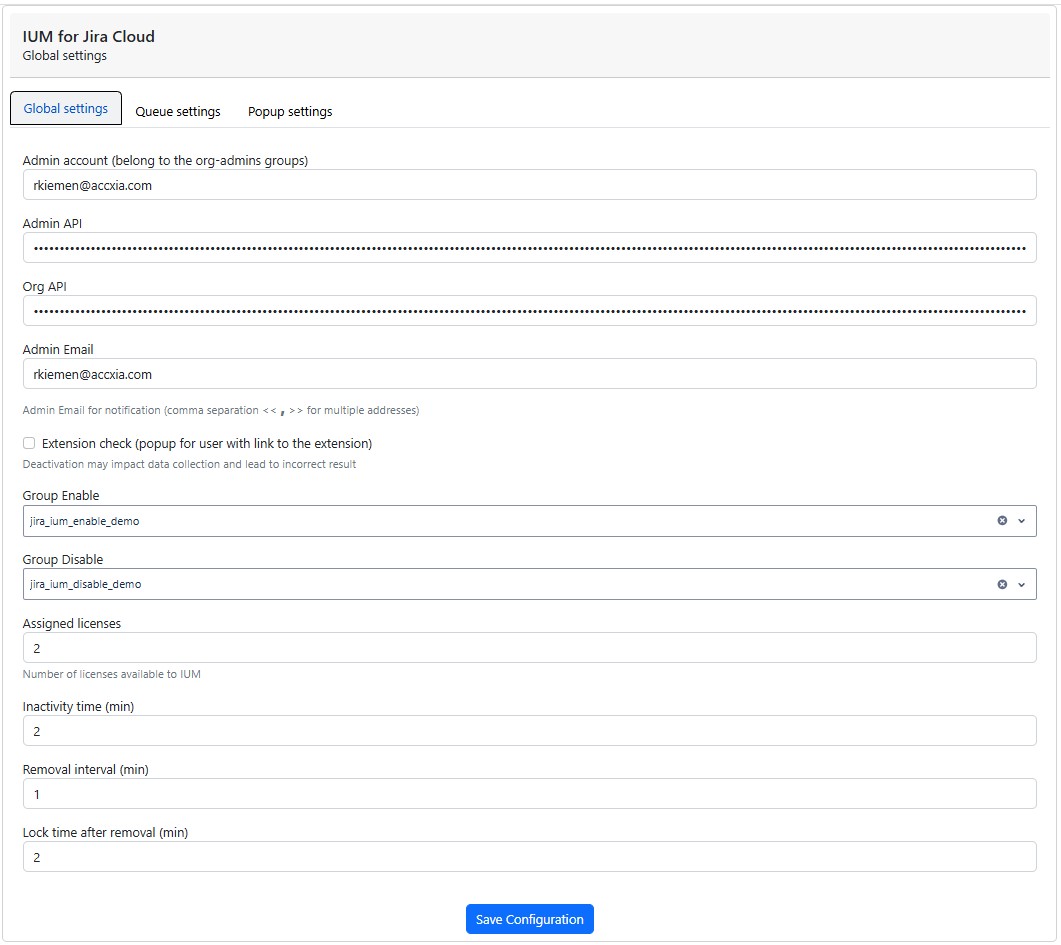Open the Popup settings tab

pos(289,111)
